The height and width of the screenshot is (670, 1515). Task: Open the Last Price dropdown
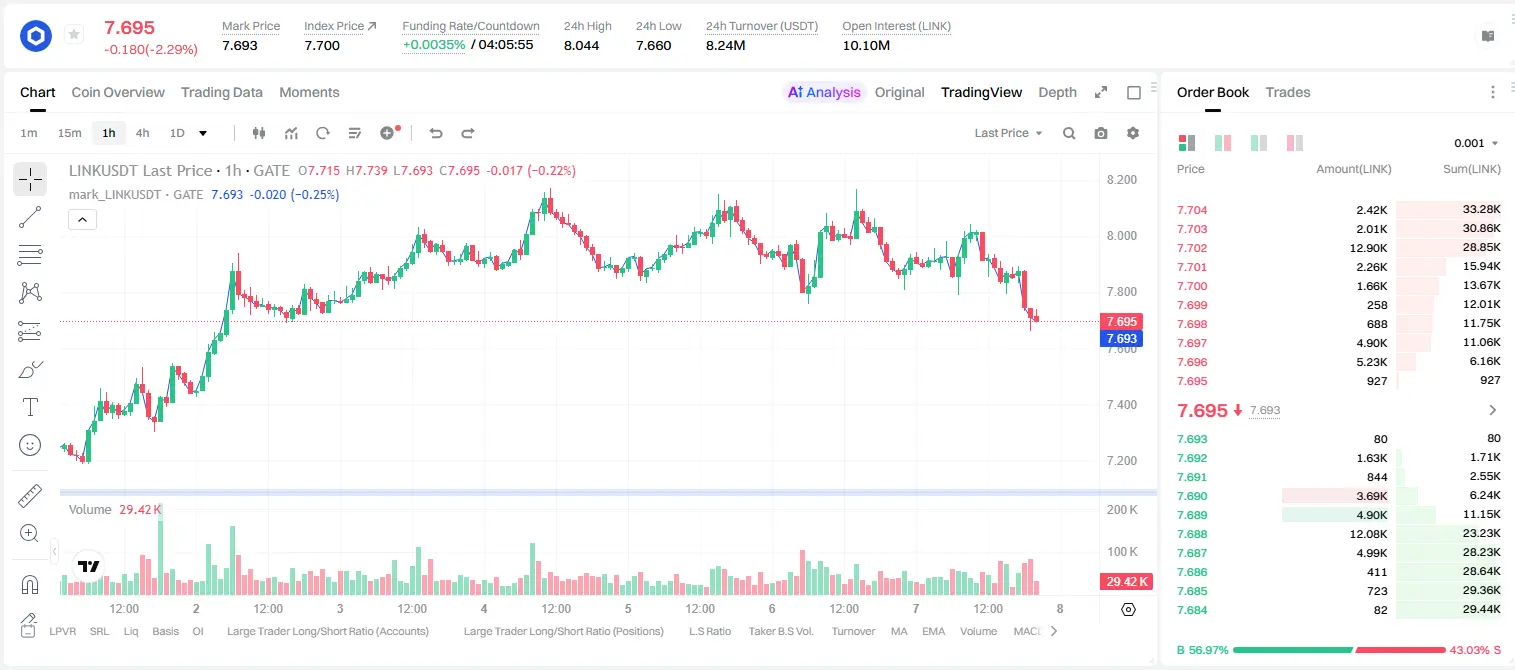pos(1008,133)
